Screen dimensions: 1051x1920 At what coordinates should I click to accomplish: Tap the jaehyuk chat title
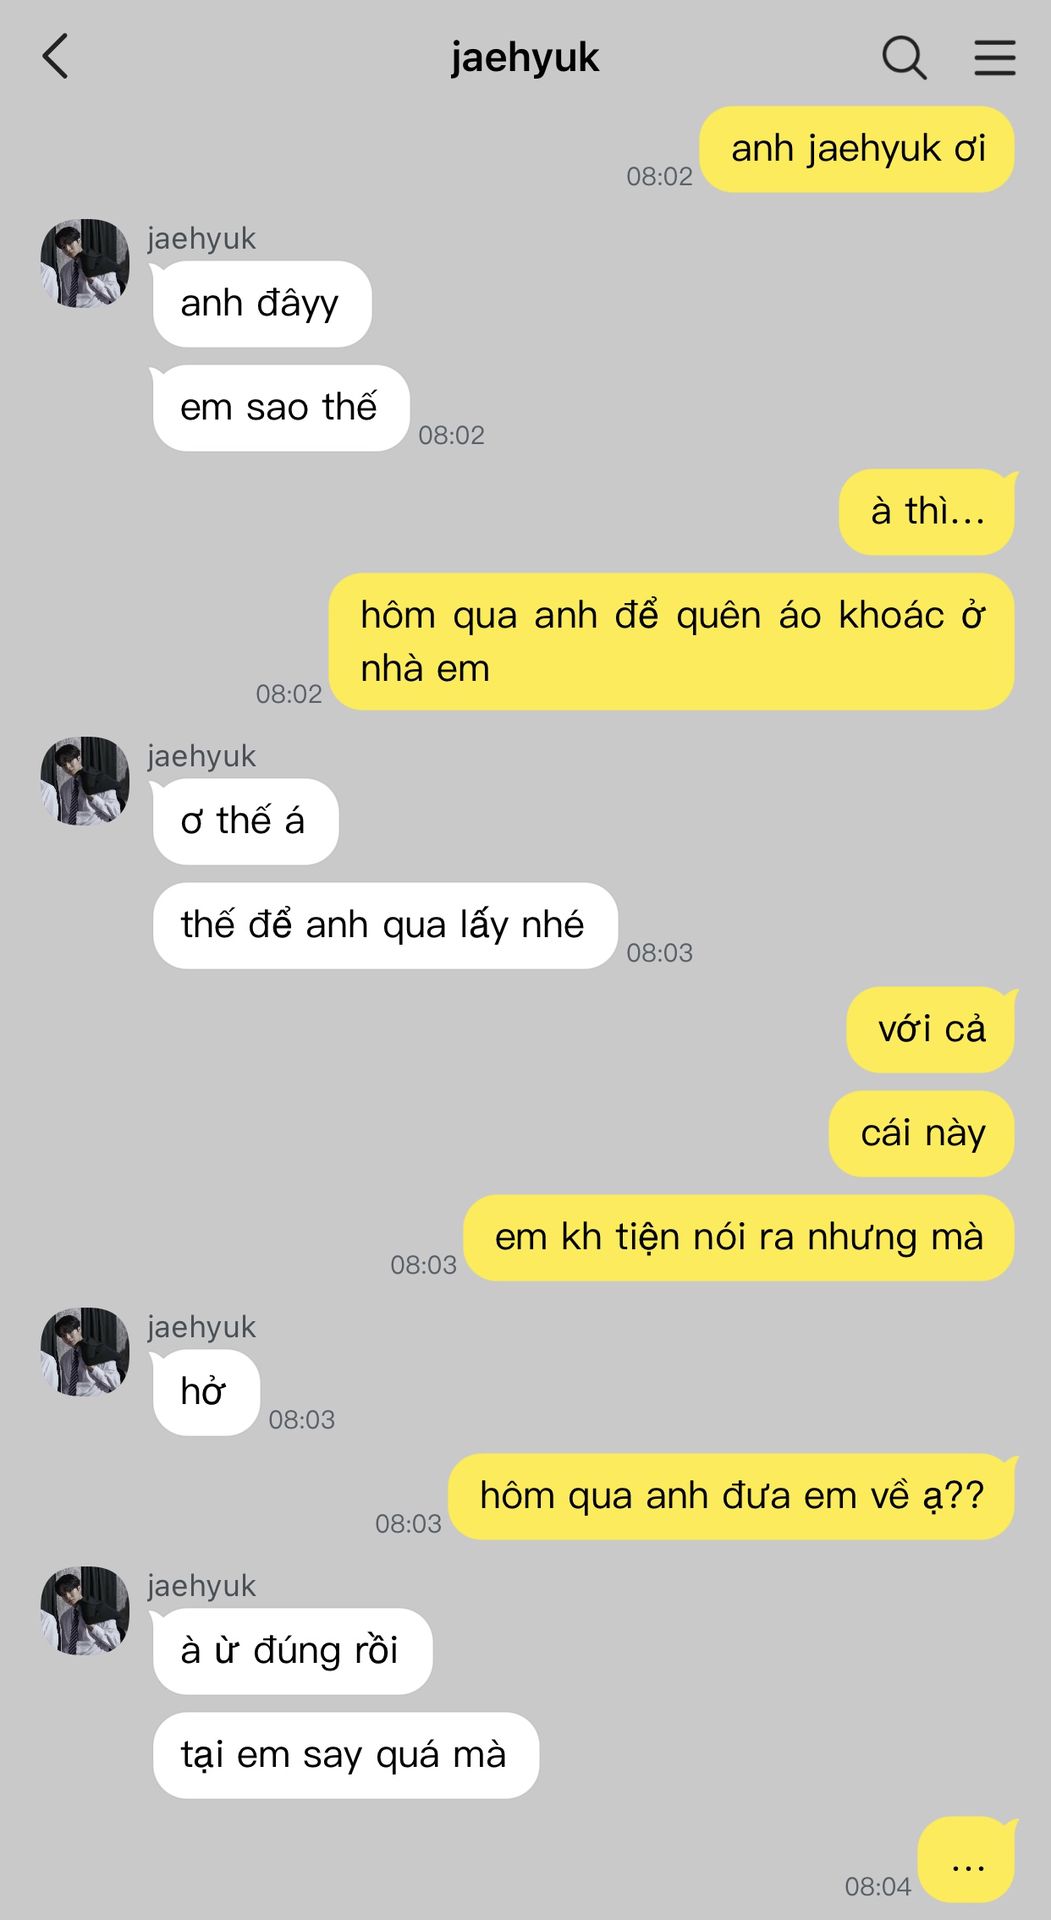[525, 57]
